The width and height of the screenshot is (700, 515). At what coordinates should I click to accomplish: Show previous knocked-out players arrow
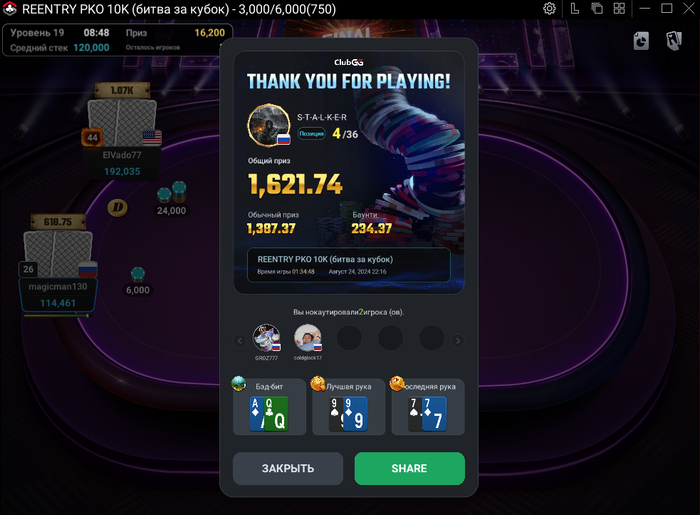[240, 341]
